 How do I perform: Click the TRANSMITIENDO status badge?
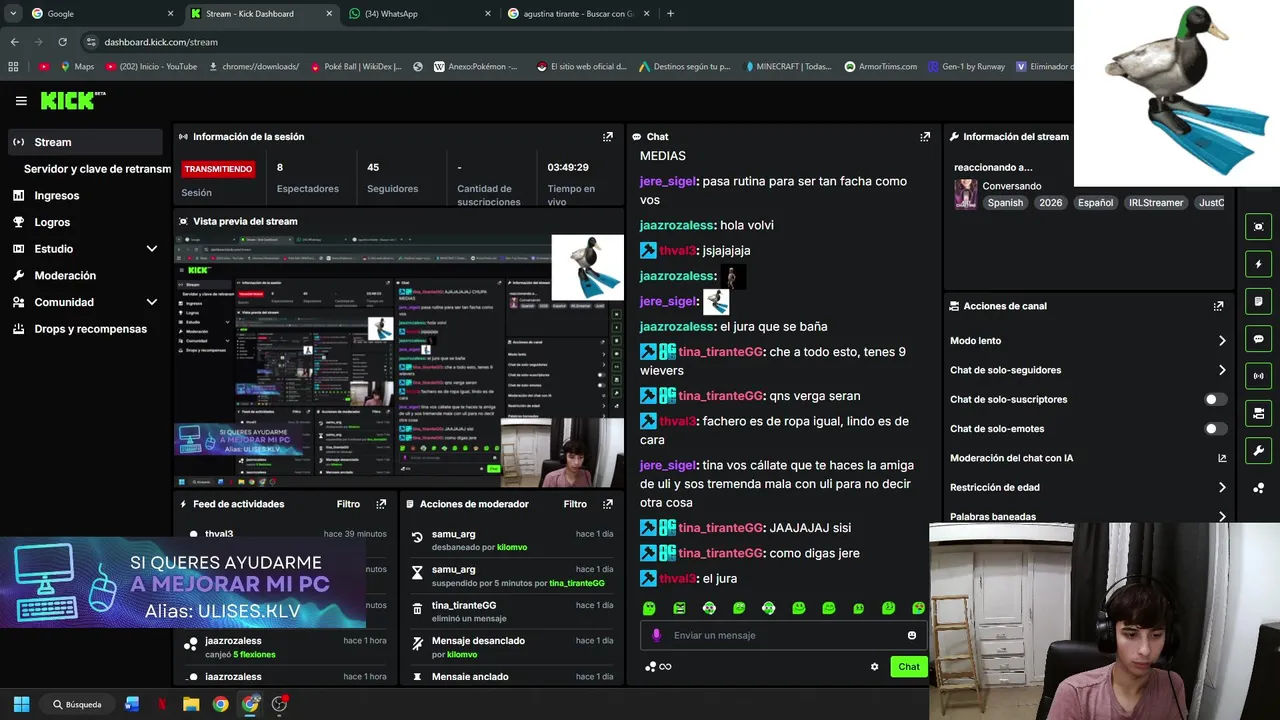coord(218,169)
